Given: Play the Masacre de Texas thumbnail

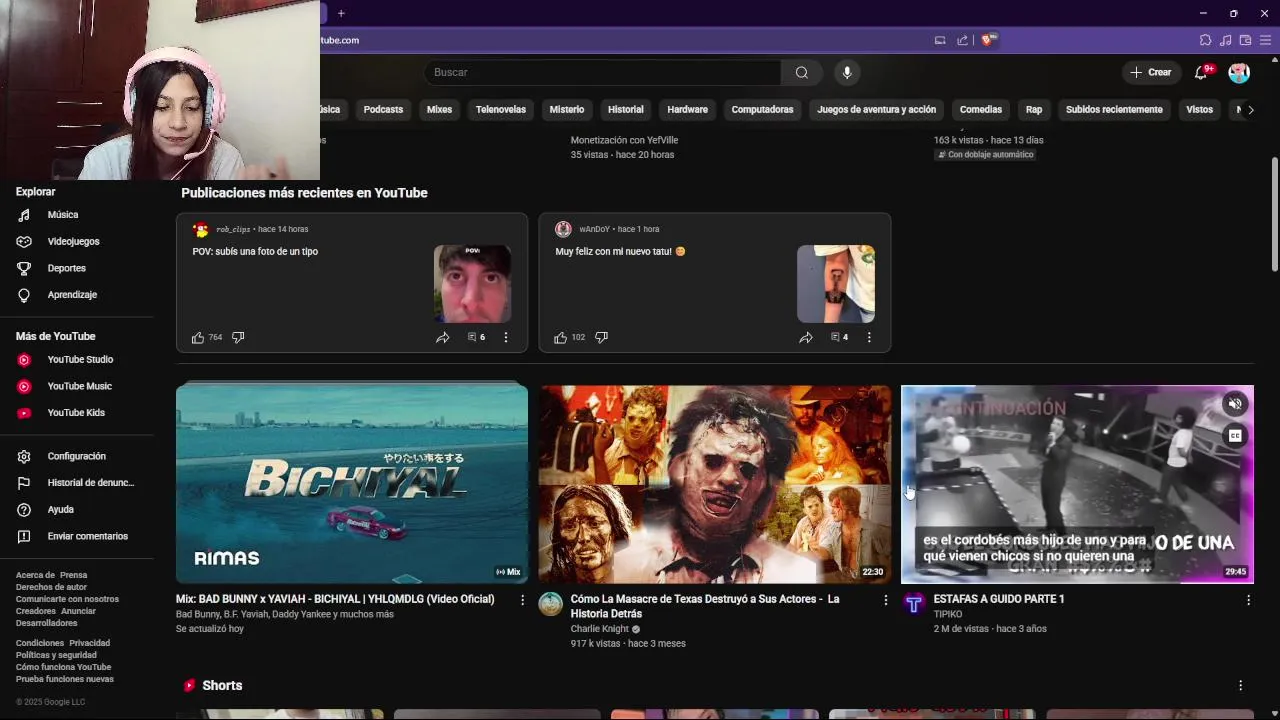Looking at the screenshot, I should pyautogui.click(x=715, y=483).
